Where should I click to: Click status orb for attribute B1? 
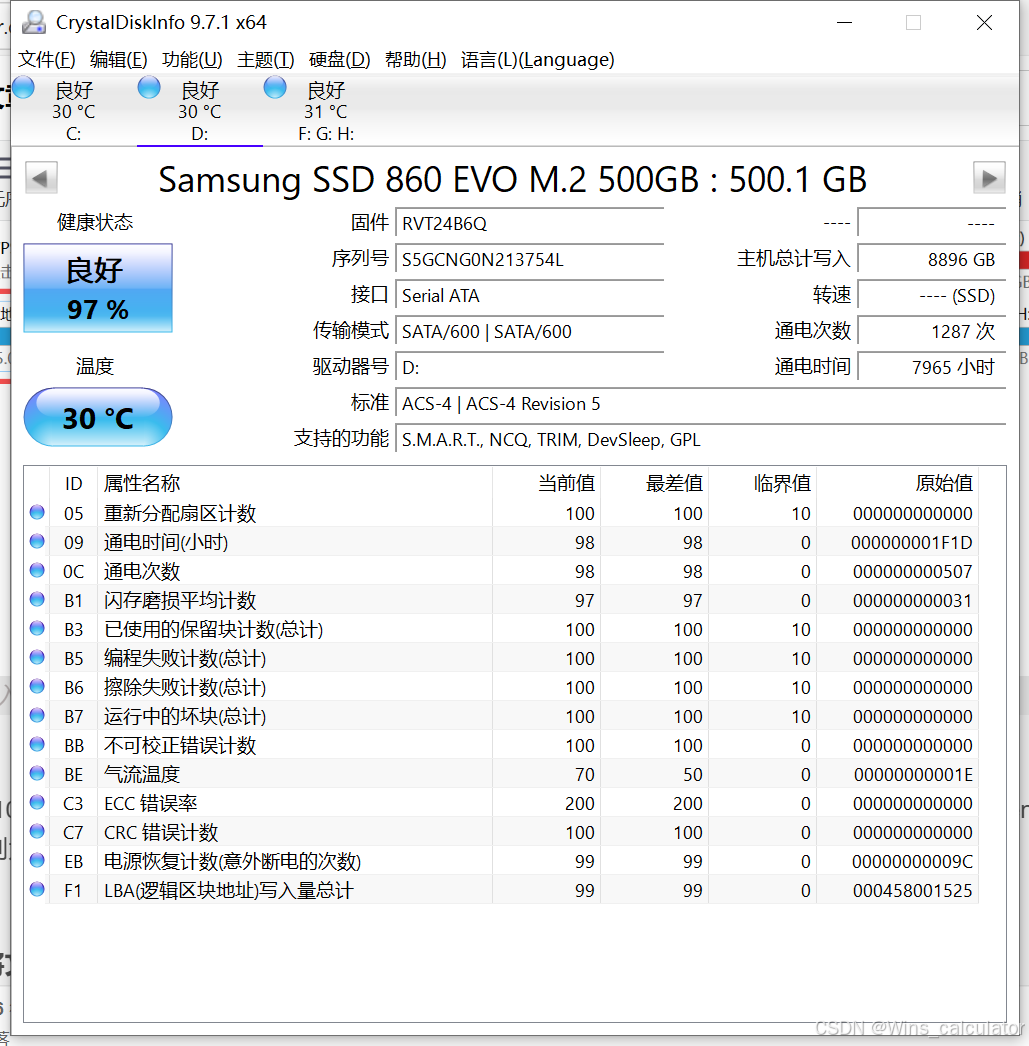pos(37,599)
